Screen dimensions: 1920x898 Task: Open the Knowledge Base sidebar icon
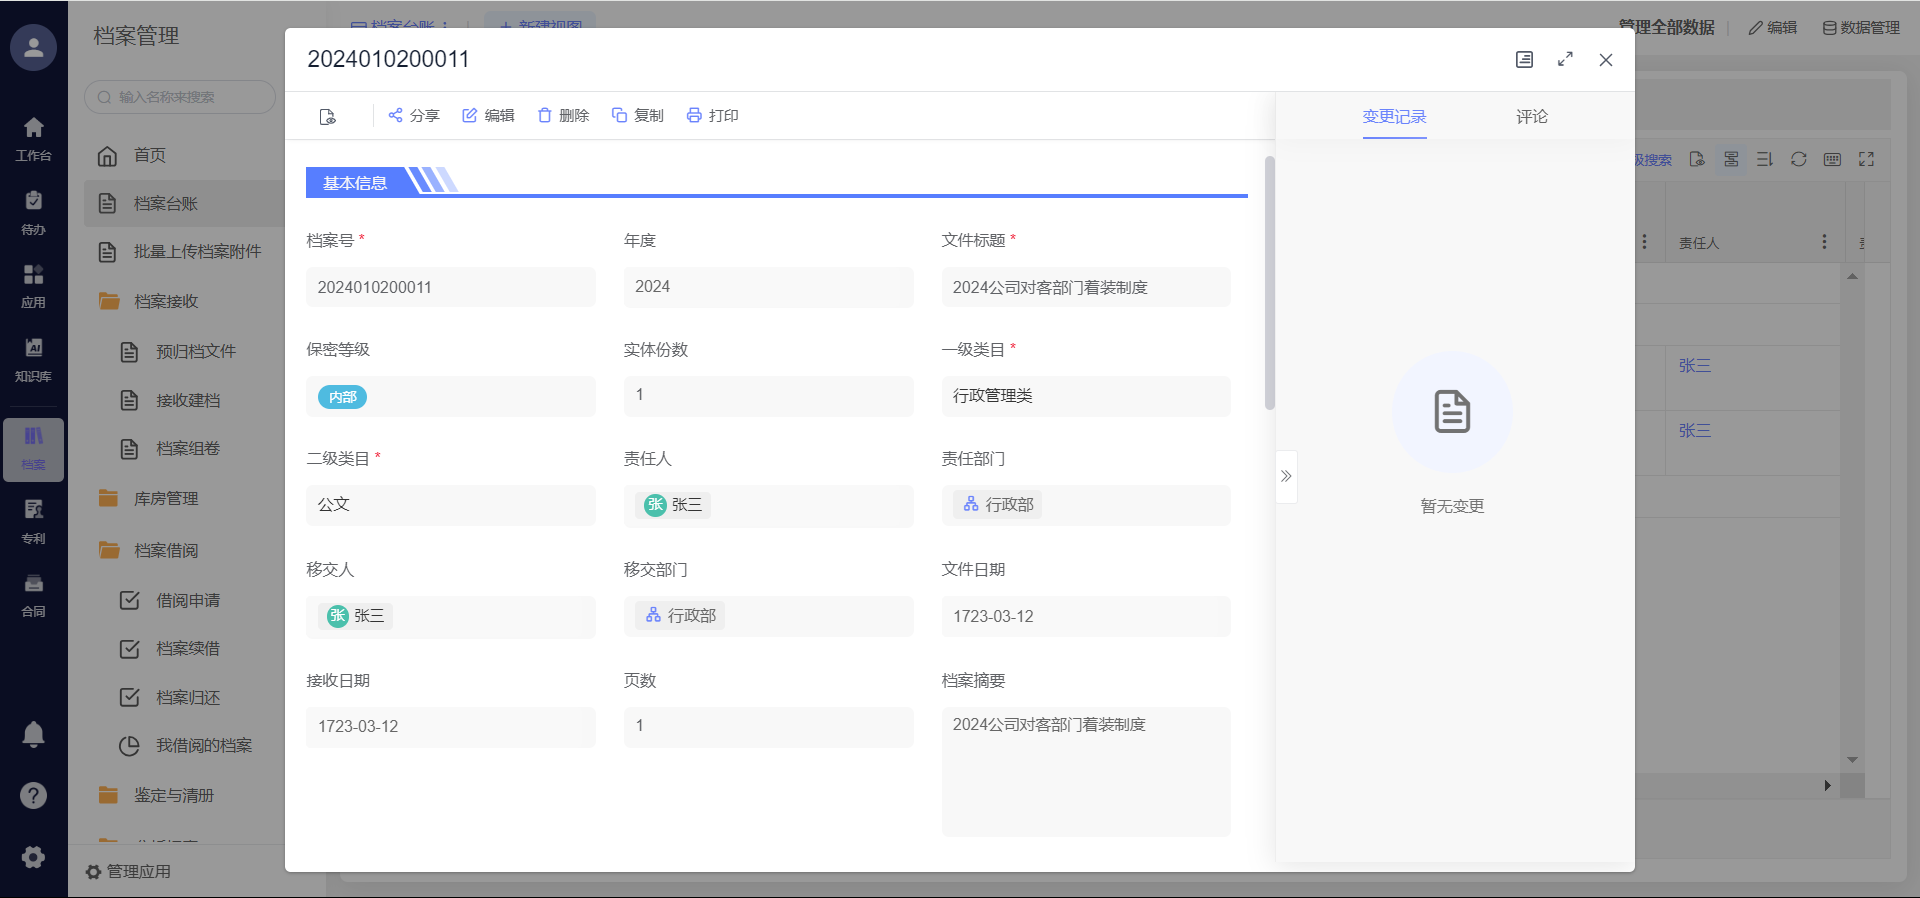click(x=33, y=358)
